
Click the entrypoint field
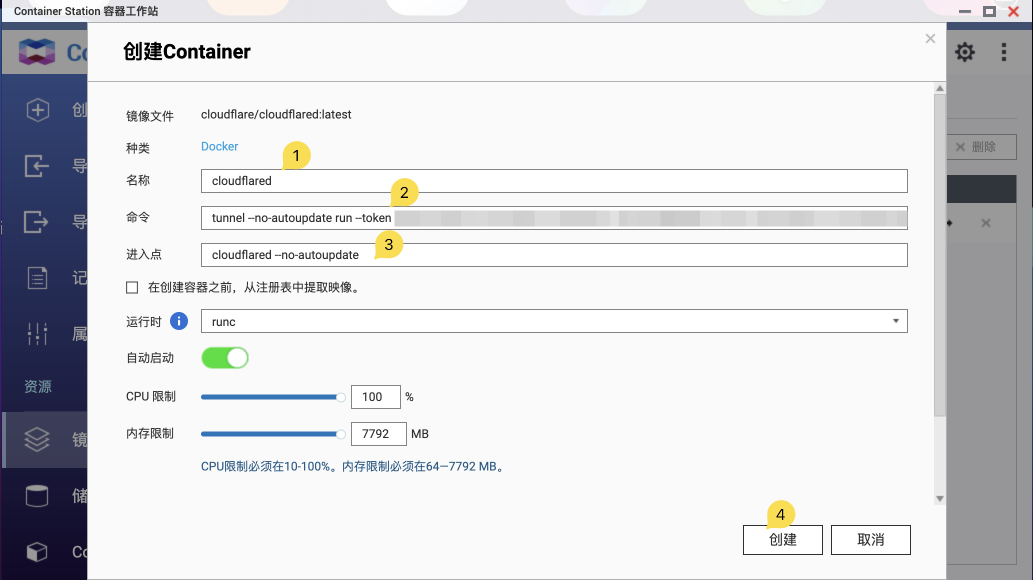554,254
